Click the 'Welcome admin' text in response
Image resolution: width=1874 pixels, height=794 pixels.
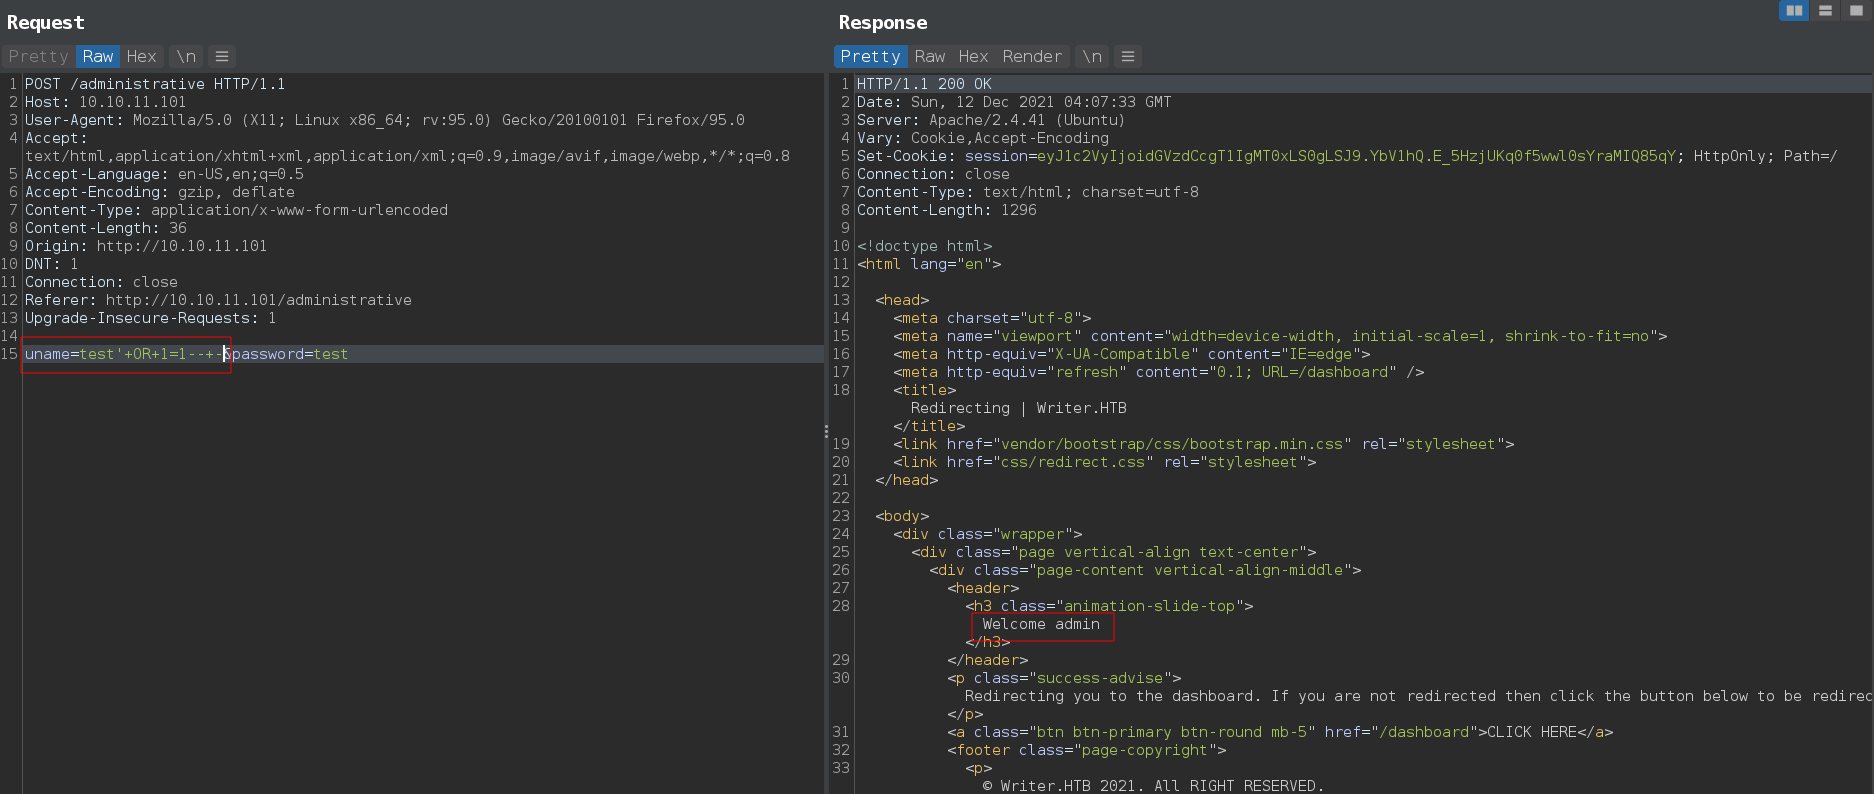(1041, 624)
